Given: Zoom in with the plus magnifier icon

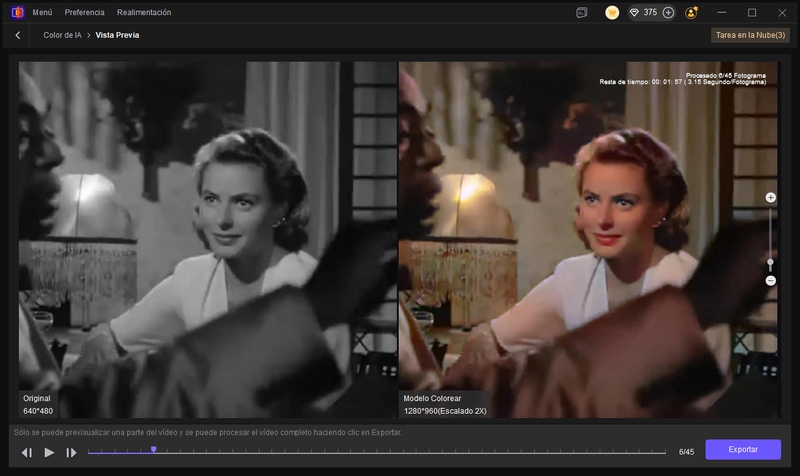Looking at the screenshot, I should (770, 198).
